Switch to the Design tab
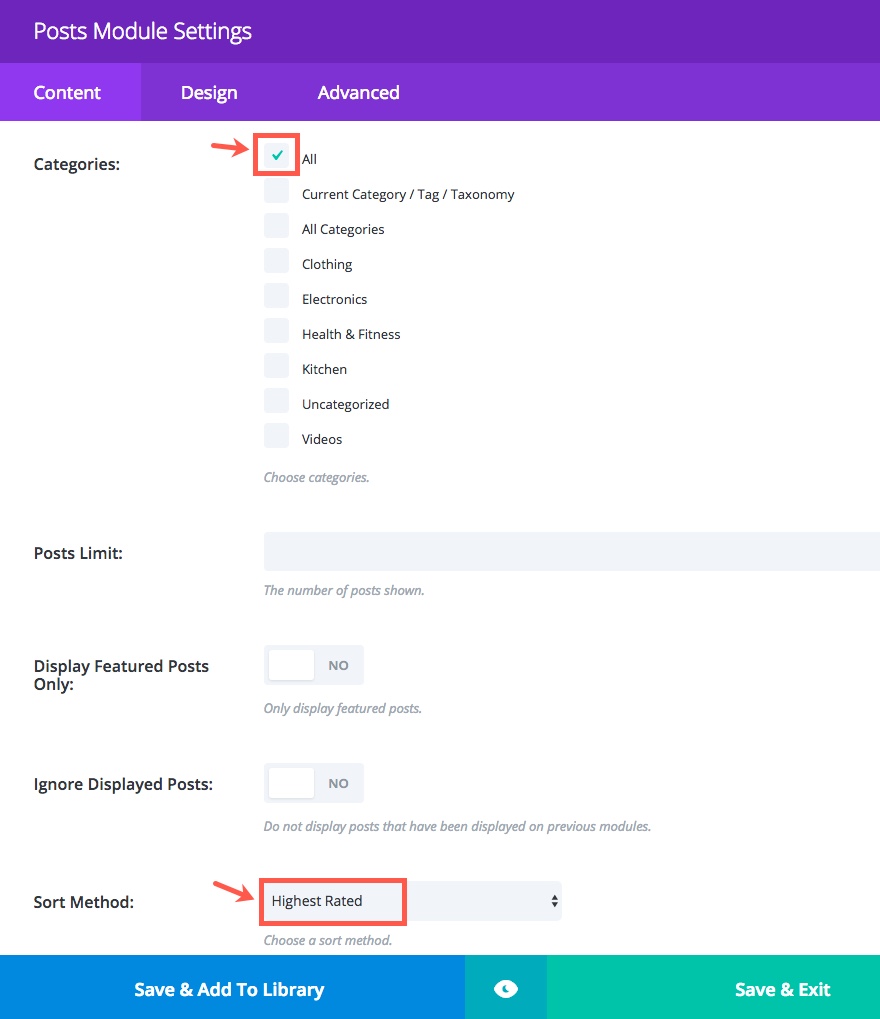Viewport: 880px width, 1019px height. tap(209, 93)
